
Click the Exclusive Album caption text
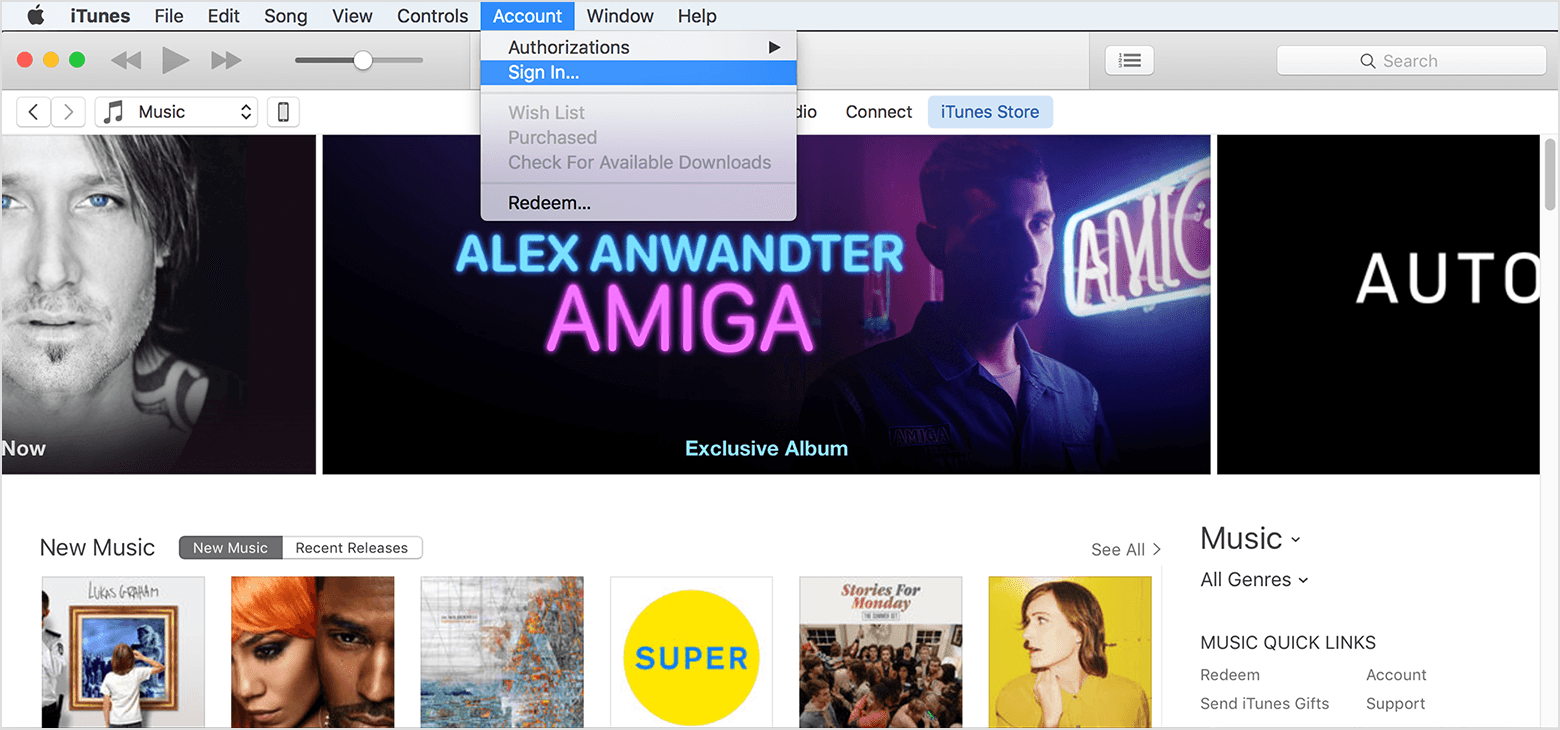(x=766, y=449)
